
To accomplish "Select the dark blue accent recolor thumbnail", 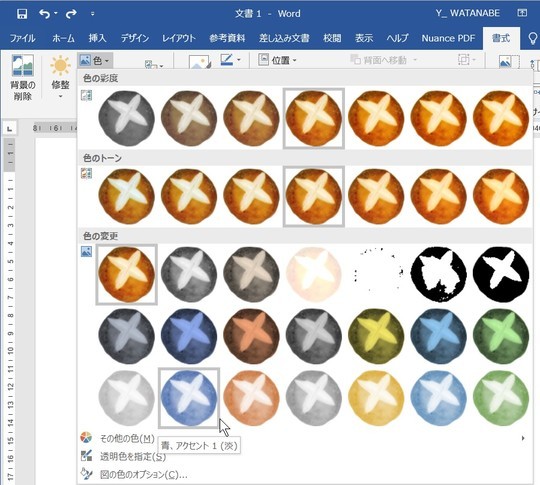I will [x=189, y=336].
